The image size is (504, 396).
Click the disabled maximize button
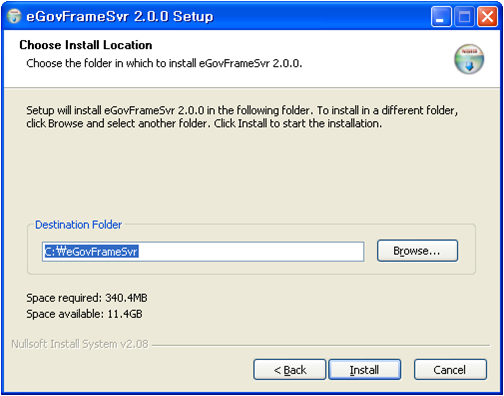pyautogui.click(x=464, y=16)
